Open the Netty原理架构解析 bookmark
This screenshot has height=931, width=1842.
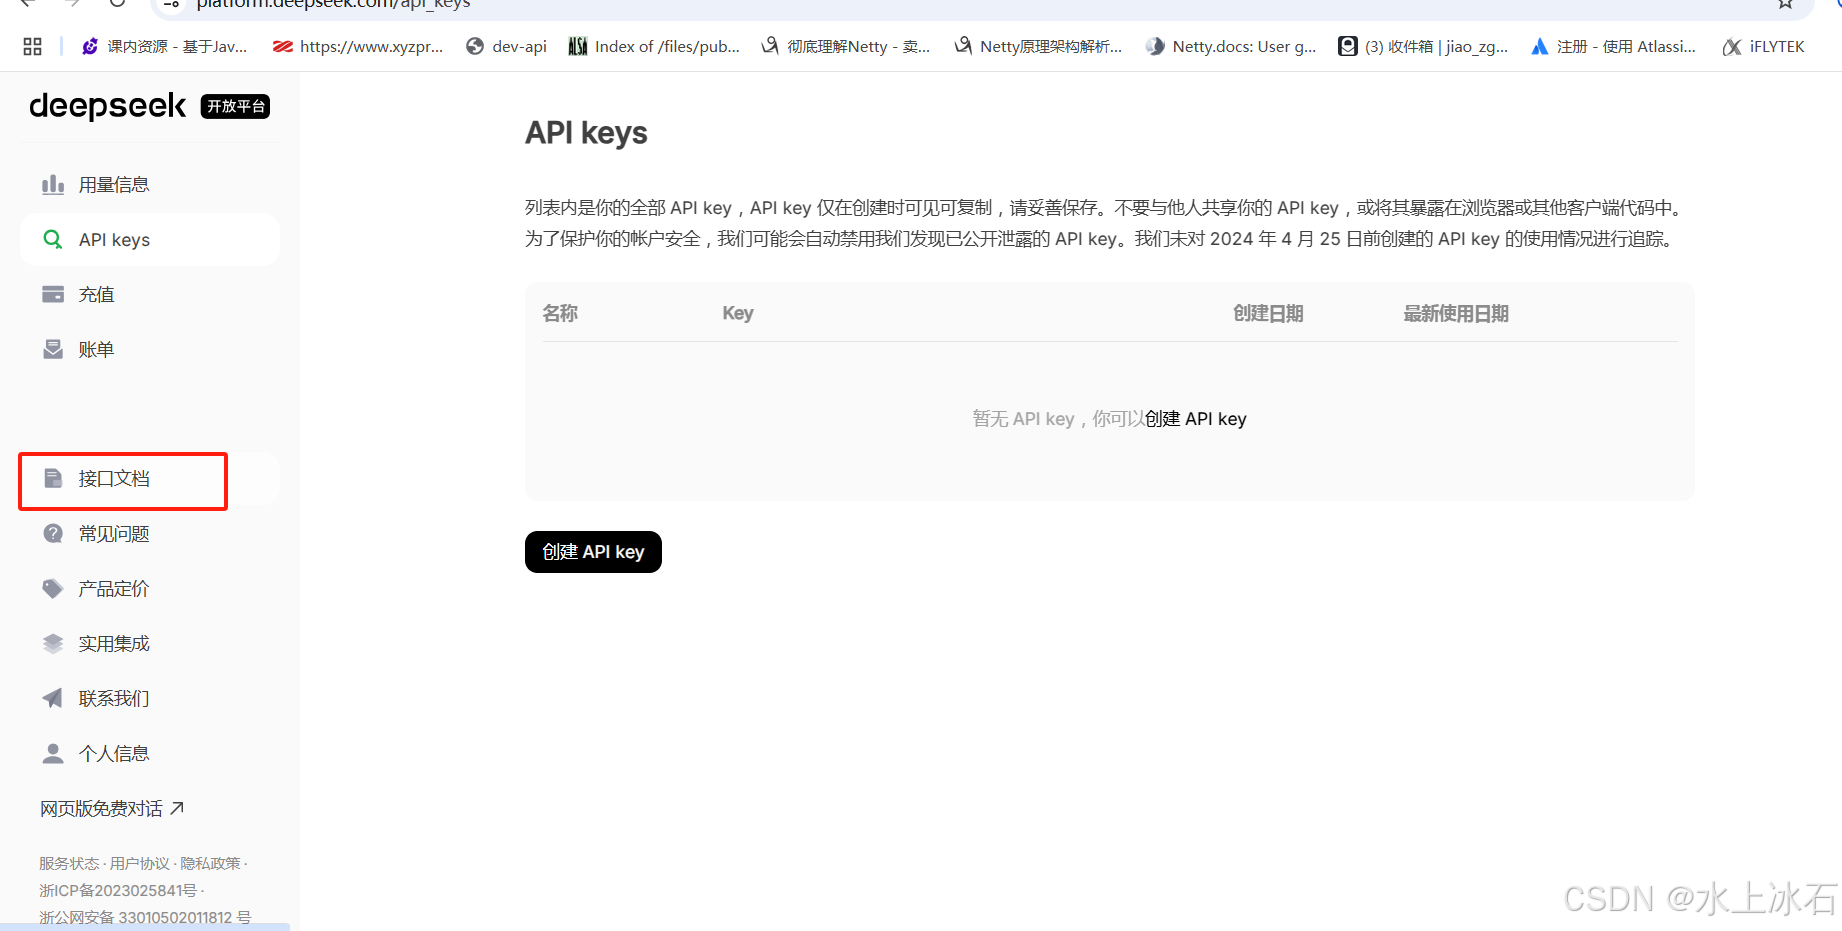tap(1039, 46)
